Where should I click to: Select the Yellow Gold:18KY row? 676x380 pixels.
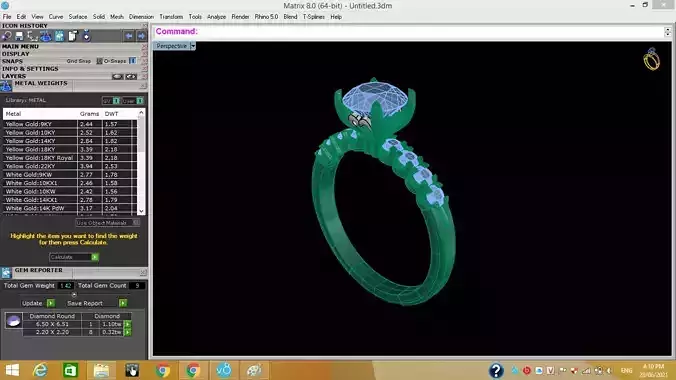click(x=70, y=149)
